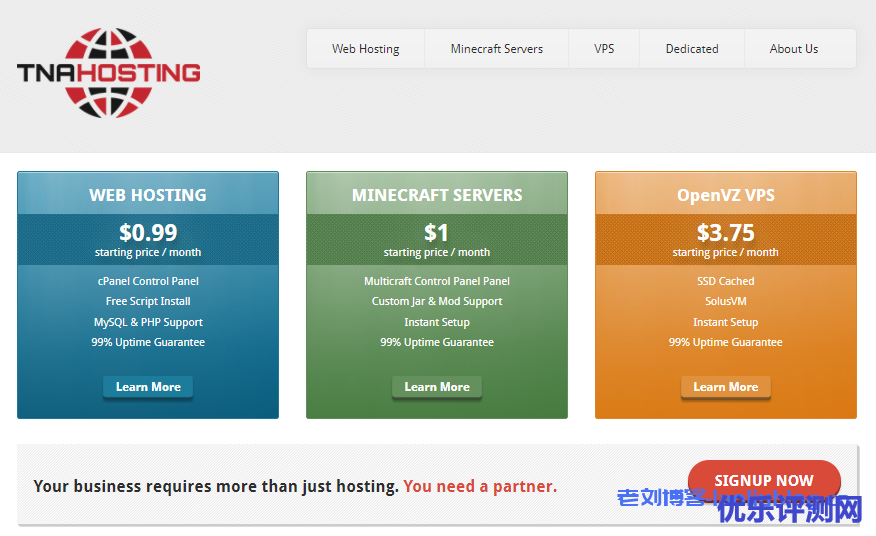Go to the Dedicated navigation item
Screen dimensions: 876x536
click(692, 49)
